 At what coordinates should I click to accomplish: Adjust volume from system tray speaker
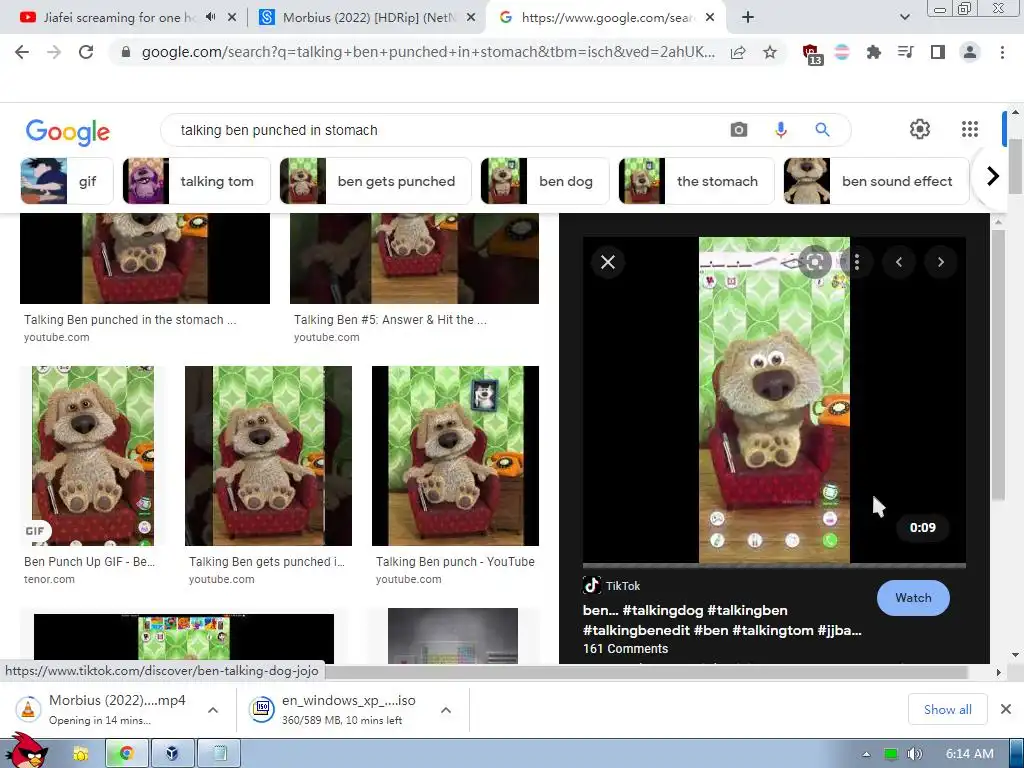[914, 754]
